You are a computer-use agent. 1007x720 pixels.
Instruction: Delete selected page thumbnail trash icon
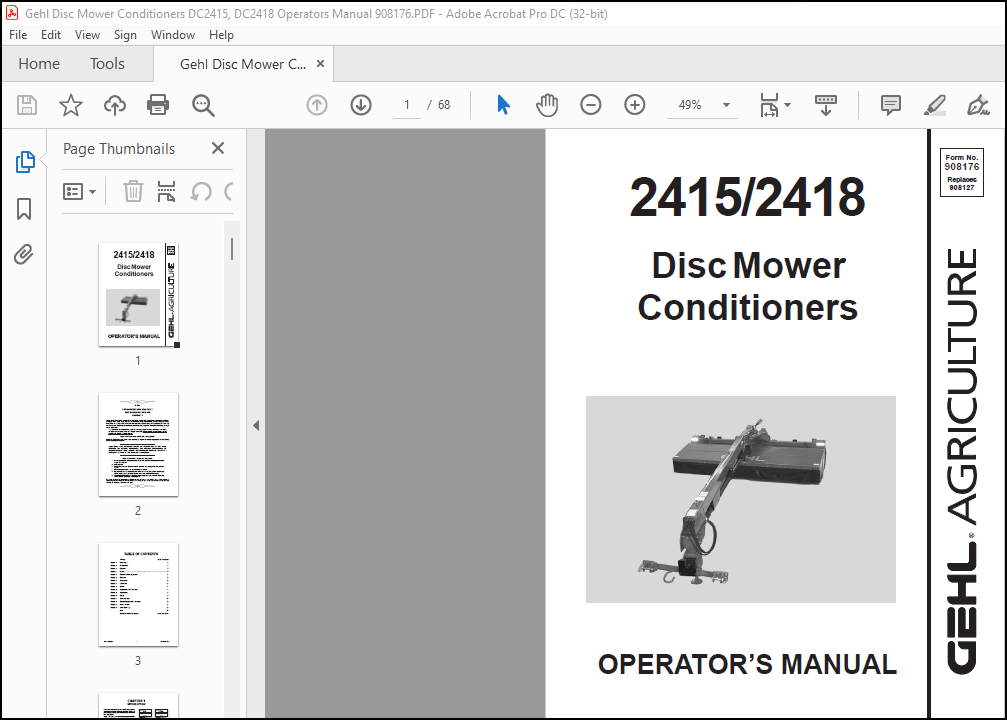point(133,191)
